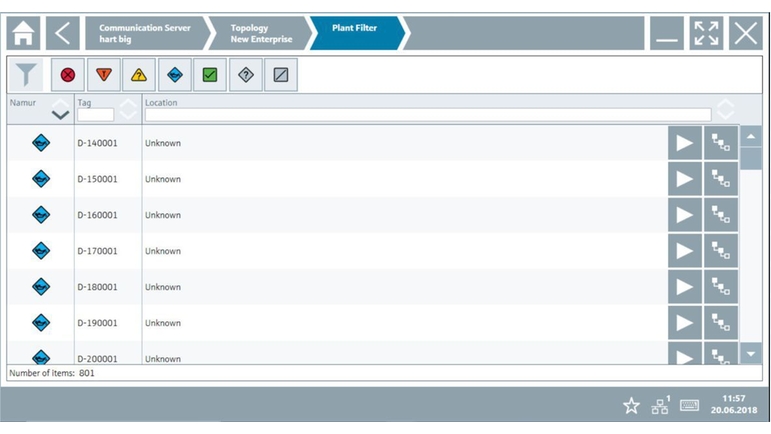
Task: Toggle the red Failure status filter
Action: (x=68, y=75)
